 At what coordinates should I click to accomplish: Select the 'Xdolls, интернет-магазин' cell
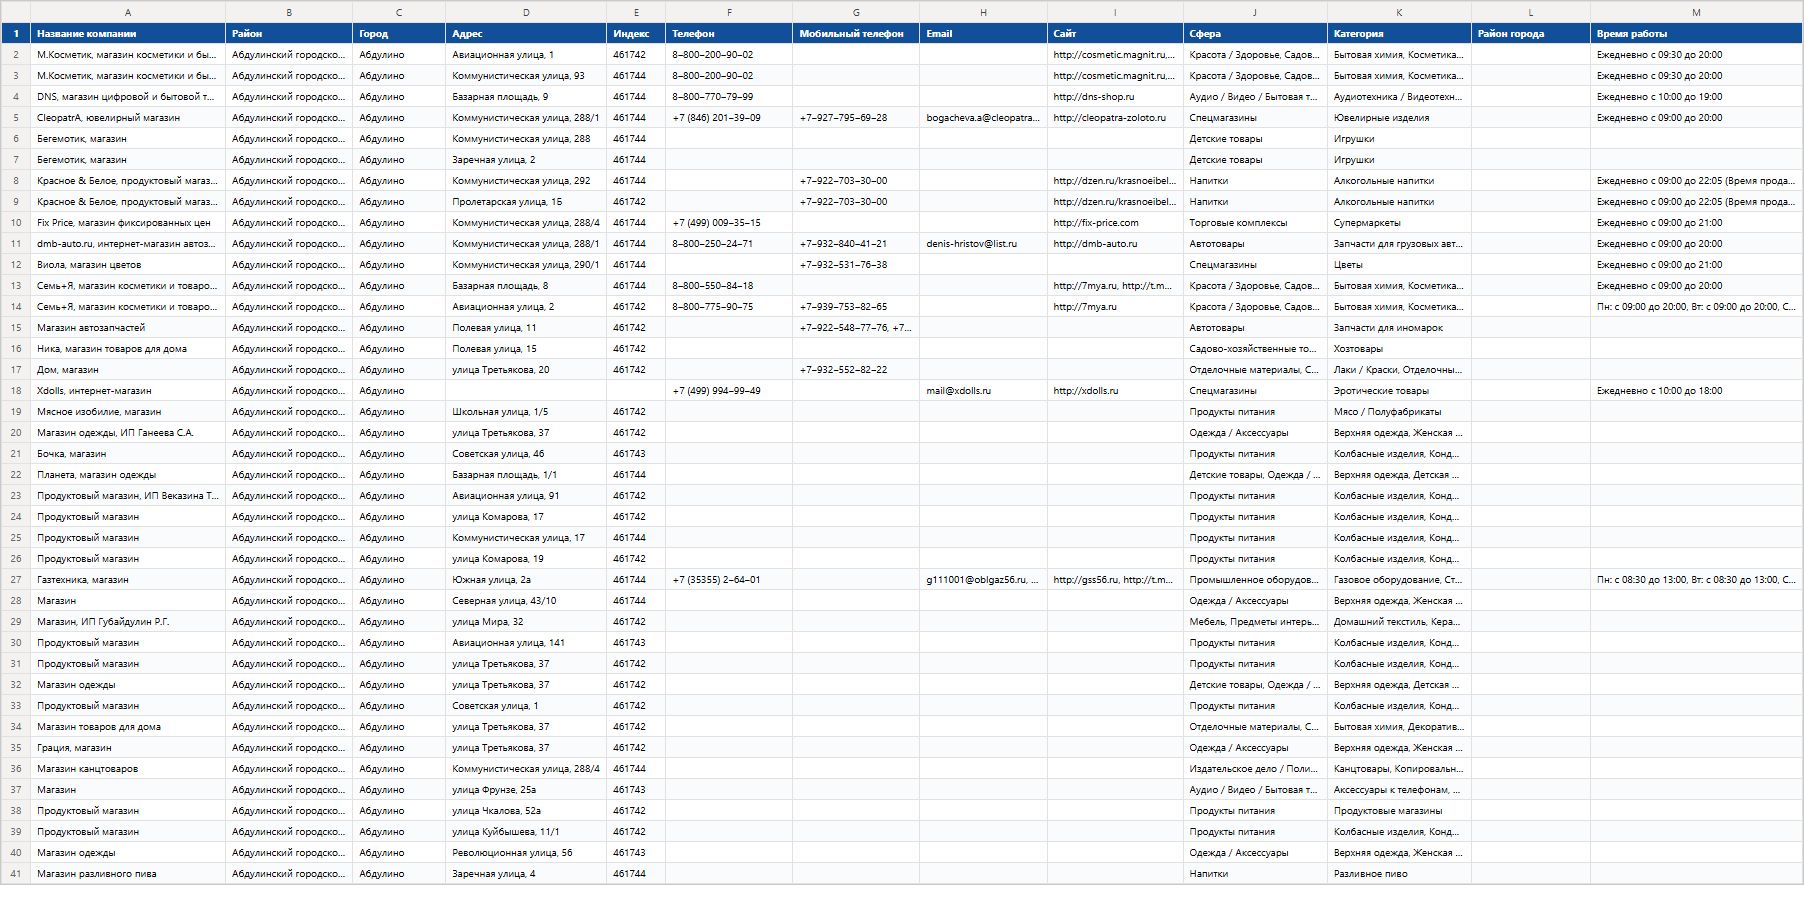[x=128, y=390]
